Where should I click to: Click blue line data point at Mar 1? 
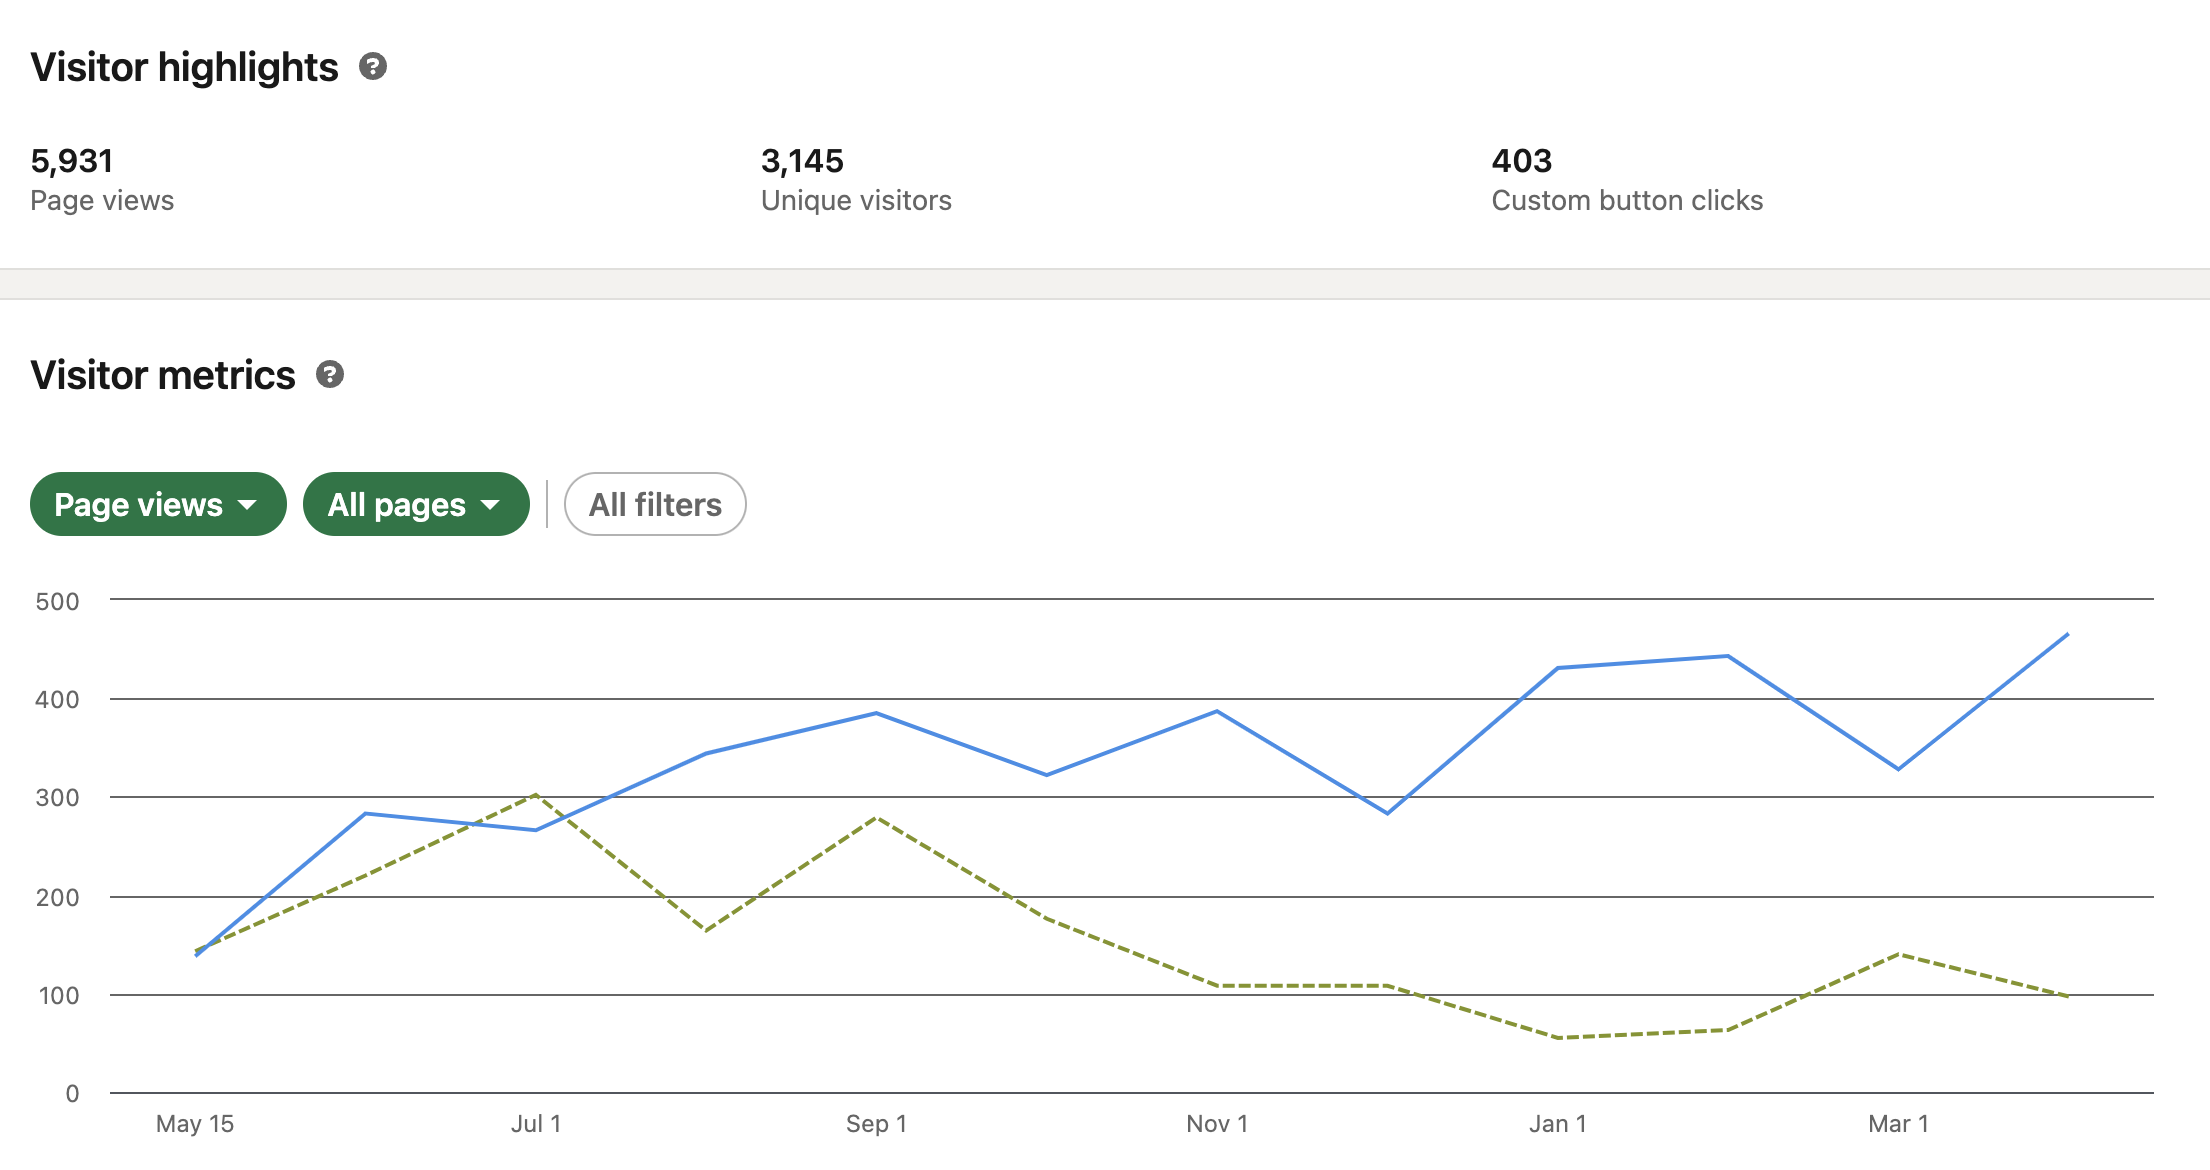click(1898, 769)
